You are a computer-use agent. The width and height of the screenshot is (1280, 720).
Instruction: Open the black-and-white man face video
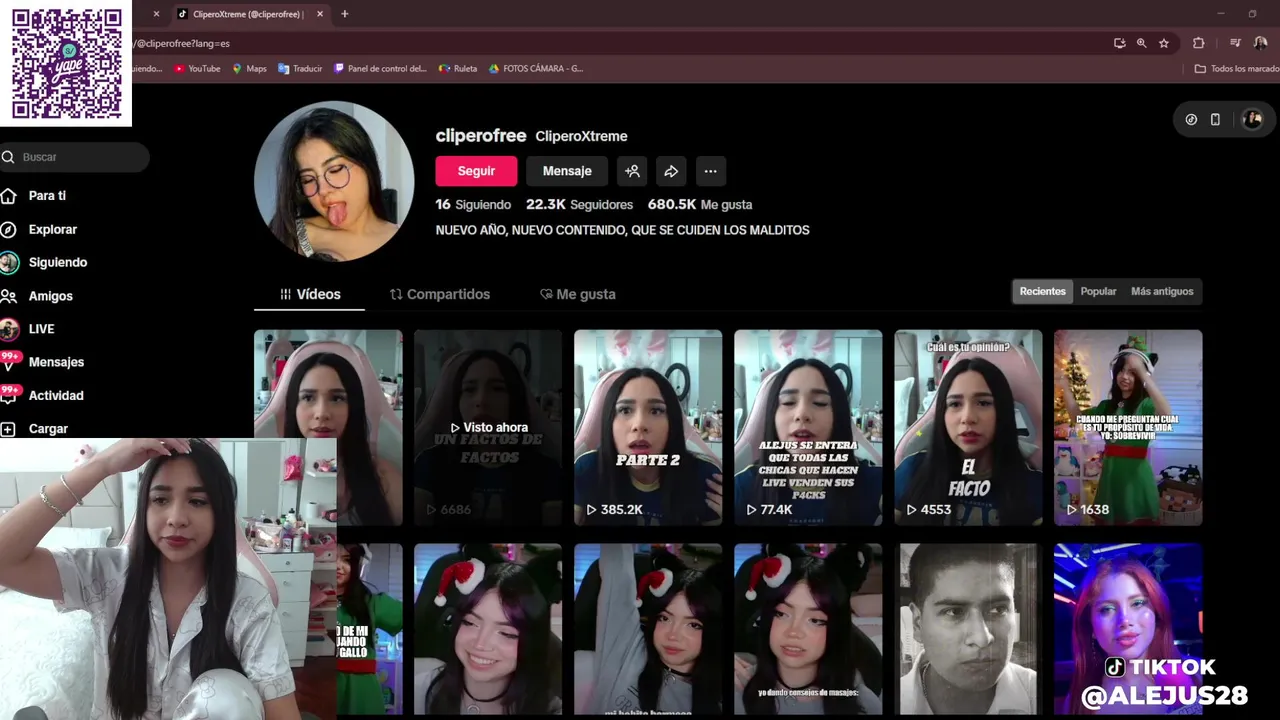(x=968, y=630)
